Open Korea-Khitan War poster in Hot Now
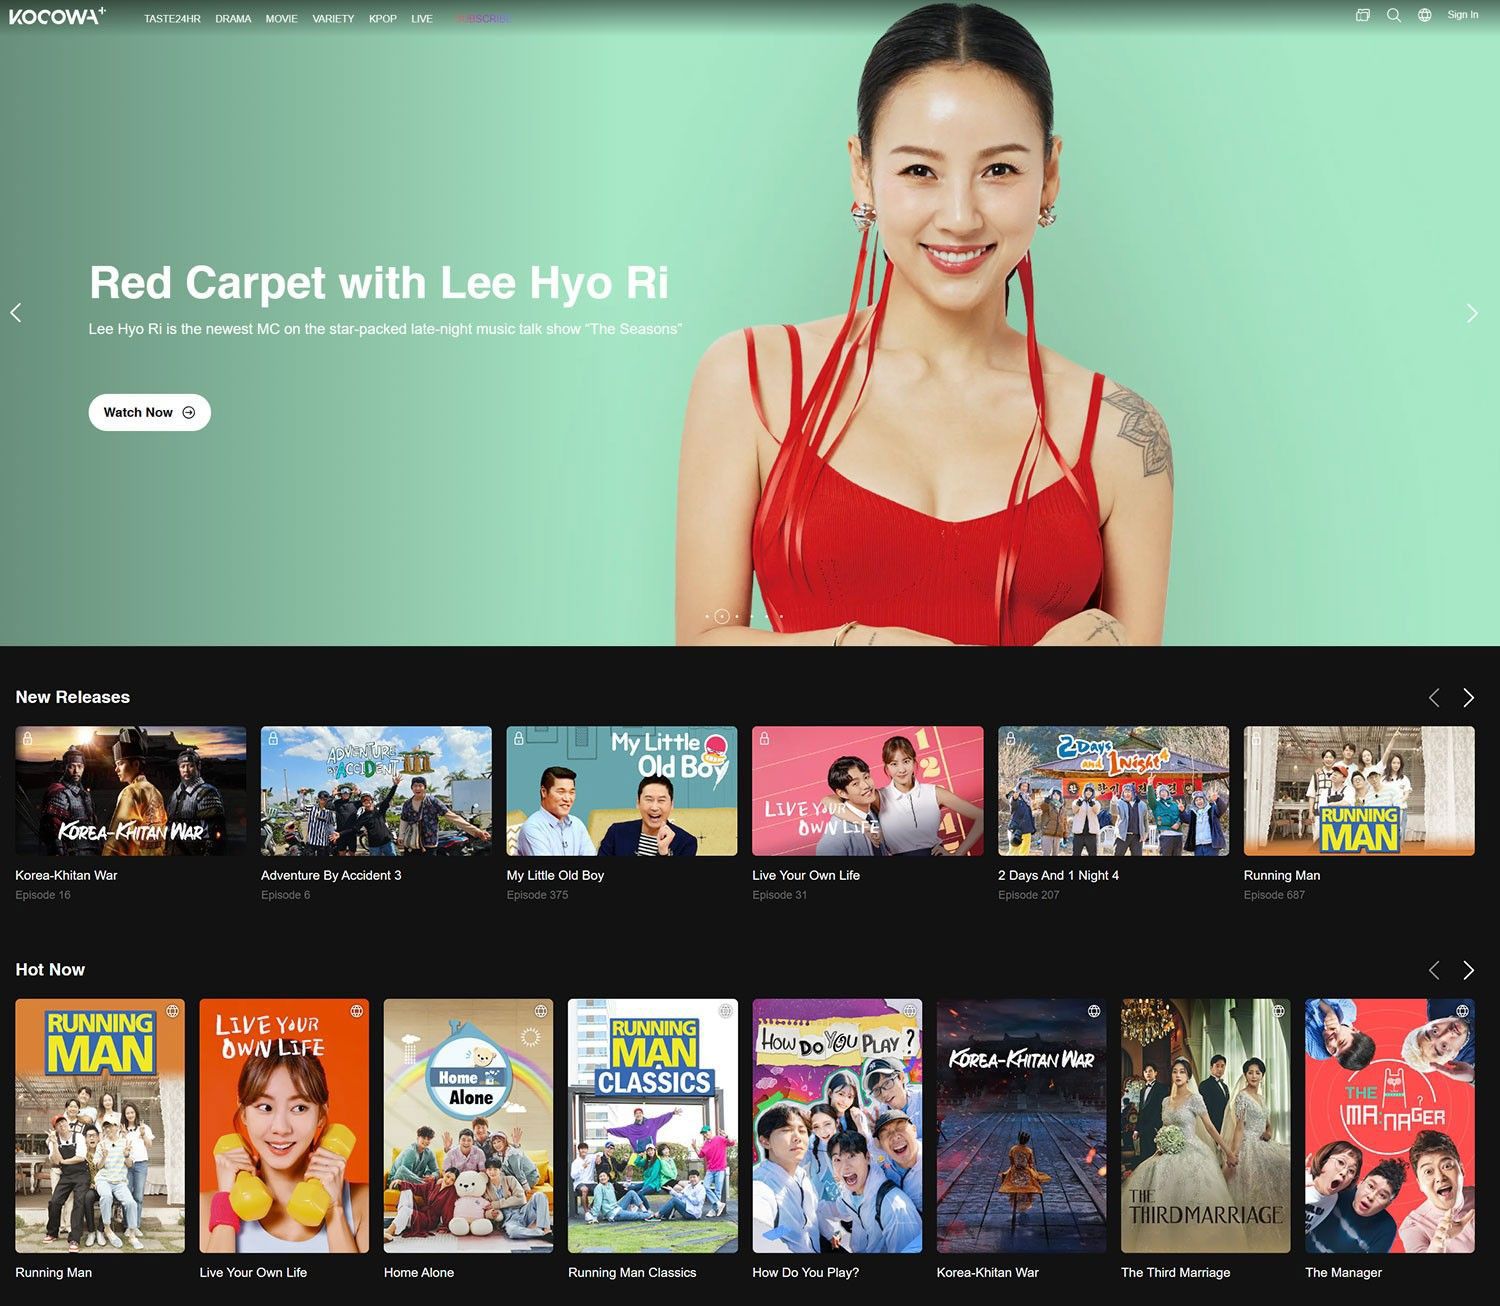1500x1306 pixels. [x=1022, y=1126]
